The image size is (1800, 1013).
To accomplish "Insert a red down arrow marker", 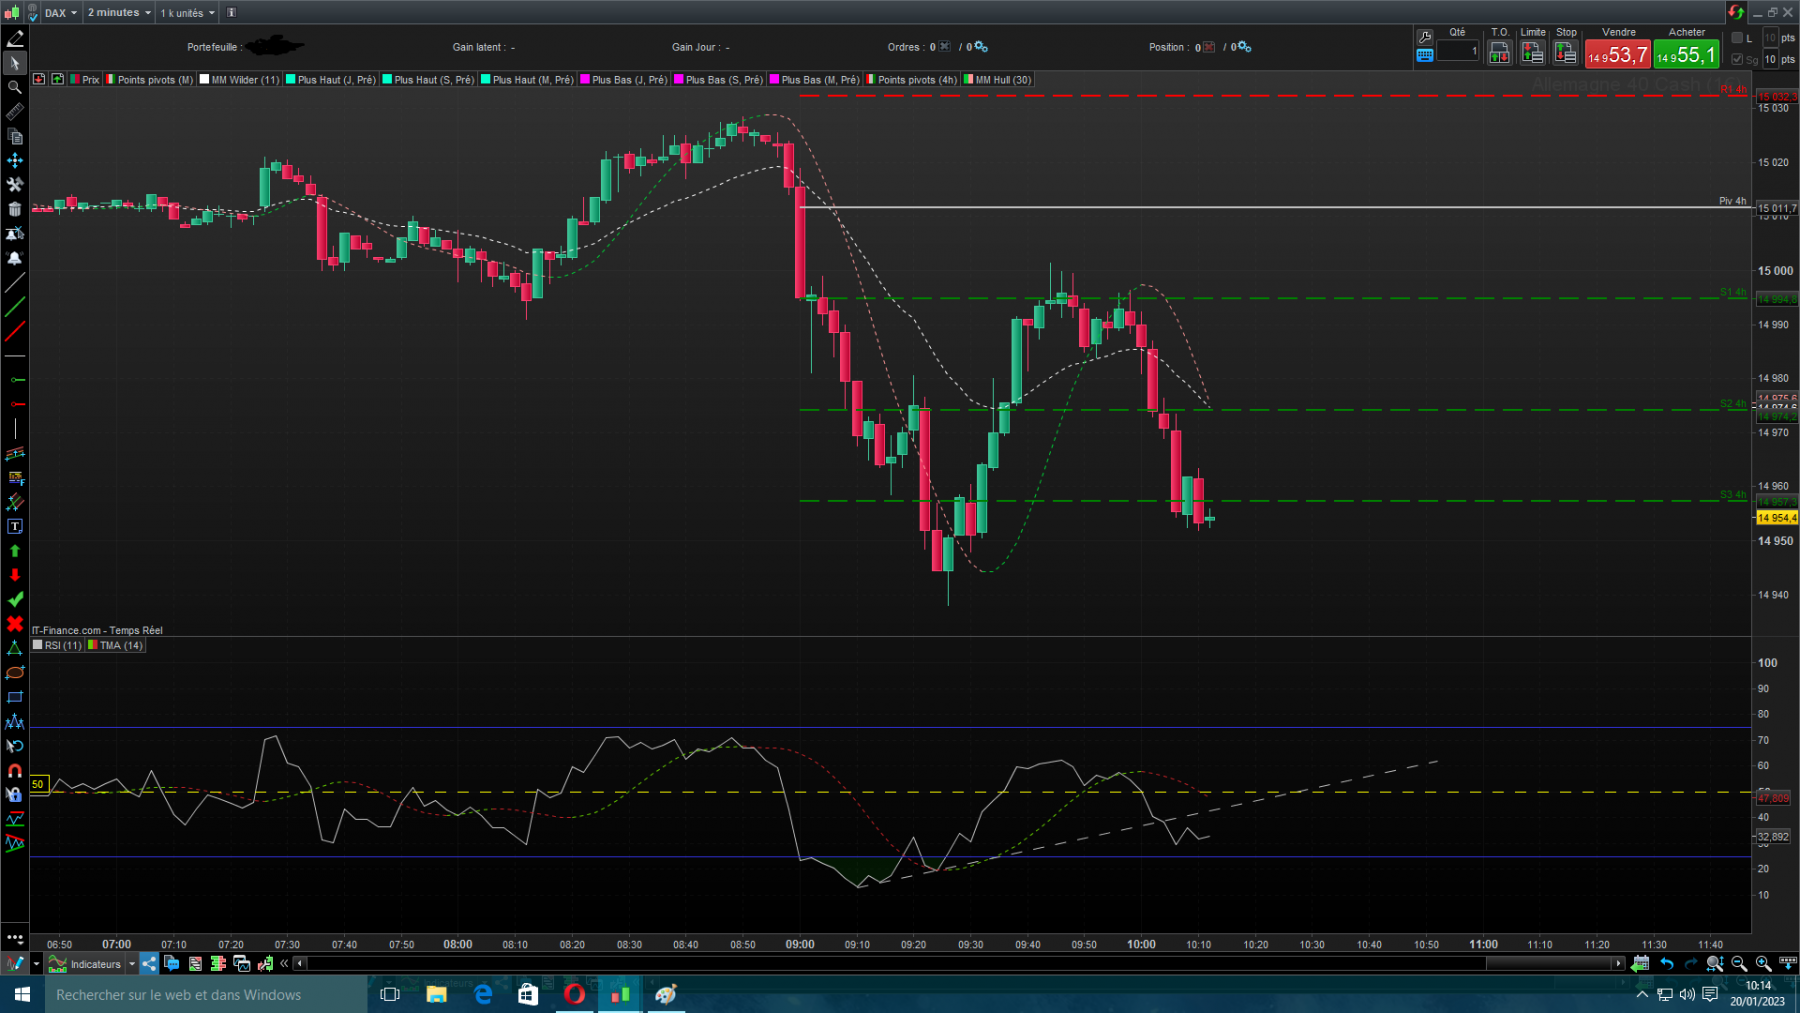I will click(15, 575).
